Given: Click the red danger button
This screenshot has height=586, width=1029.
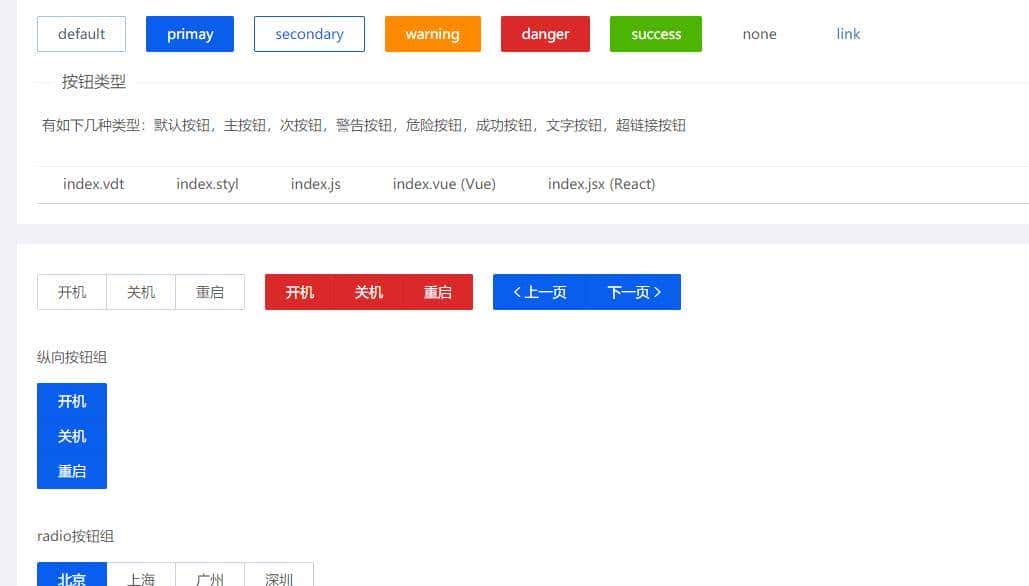Looking at the screenshot, I should (x=544, y=33).
